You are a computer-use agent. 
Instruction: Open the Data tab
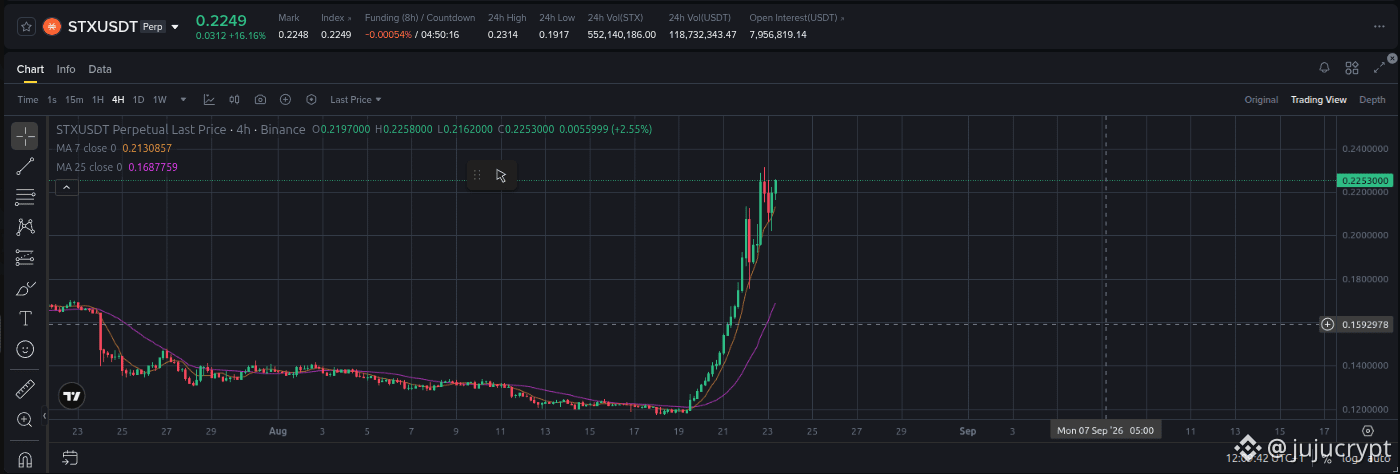click(x=100, y=69)
